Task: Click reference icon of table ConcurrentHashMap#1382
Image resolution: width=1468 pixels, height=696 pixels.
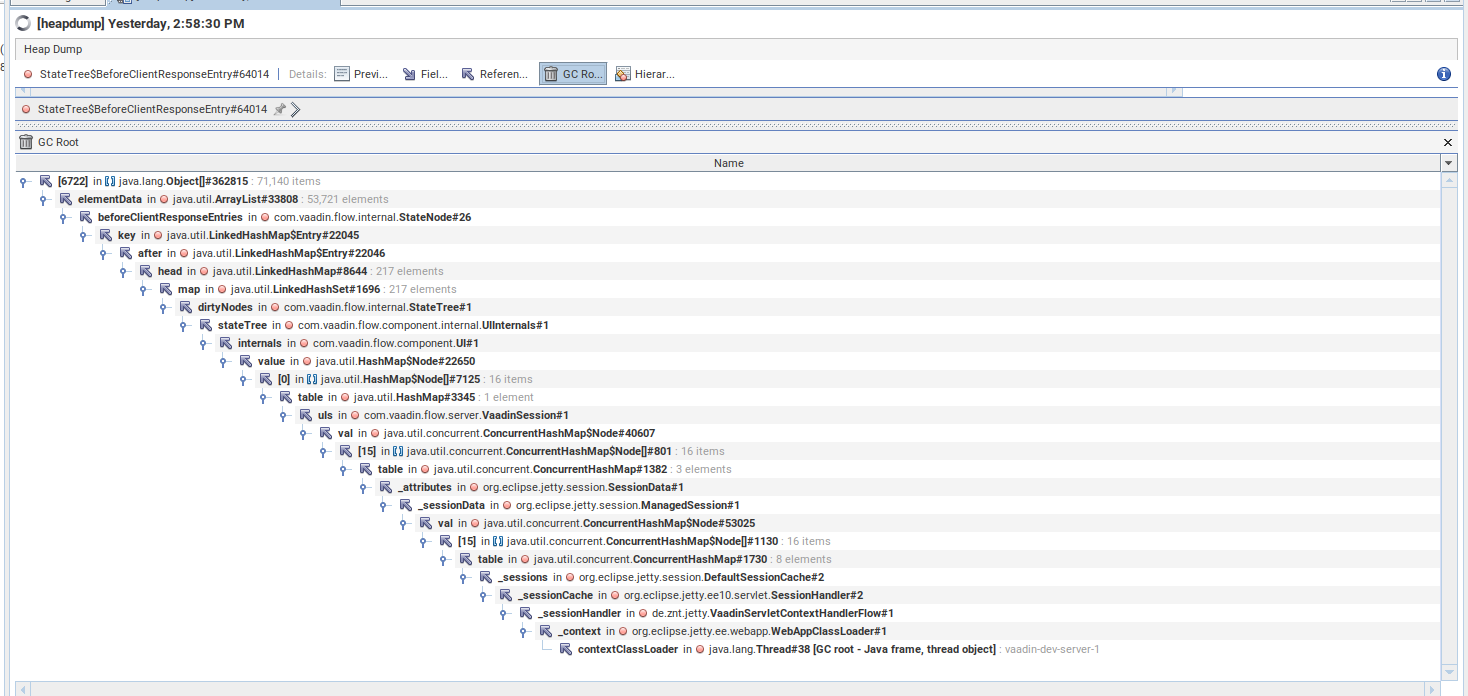Action: 366,469
